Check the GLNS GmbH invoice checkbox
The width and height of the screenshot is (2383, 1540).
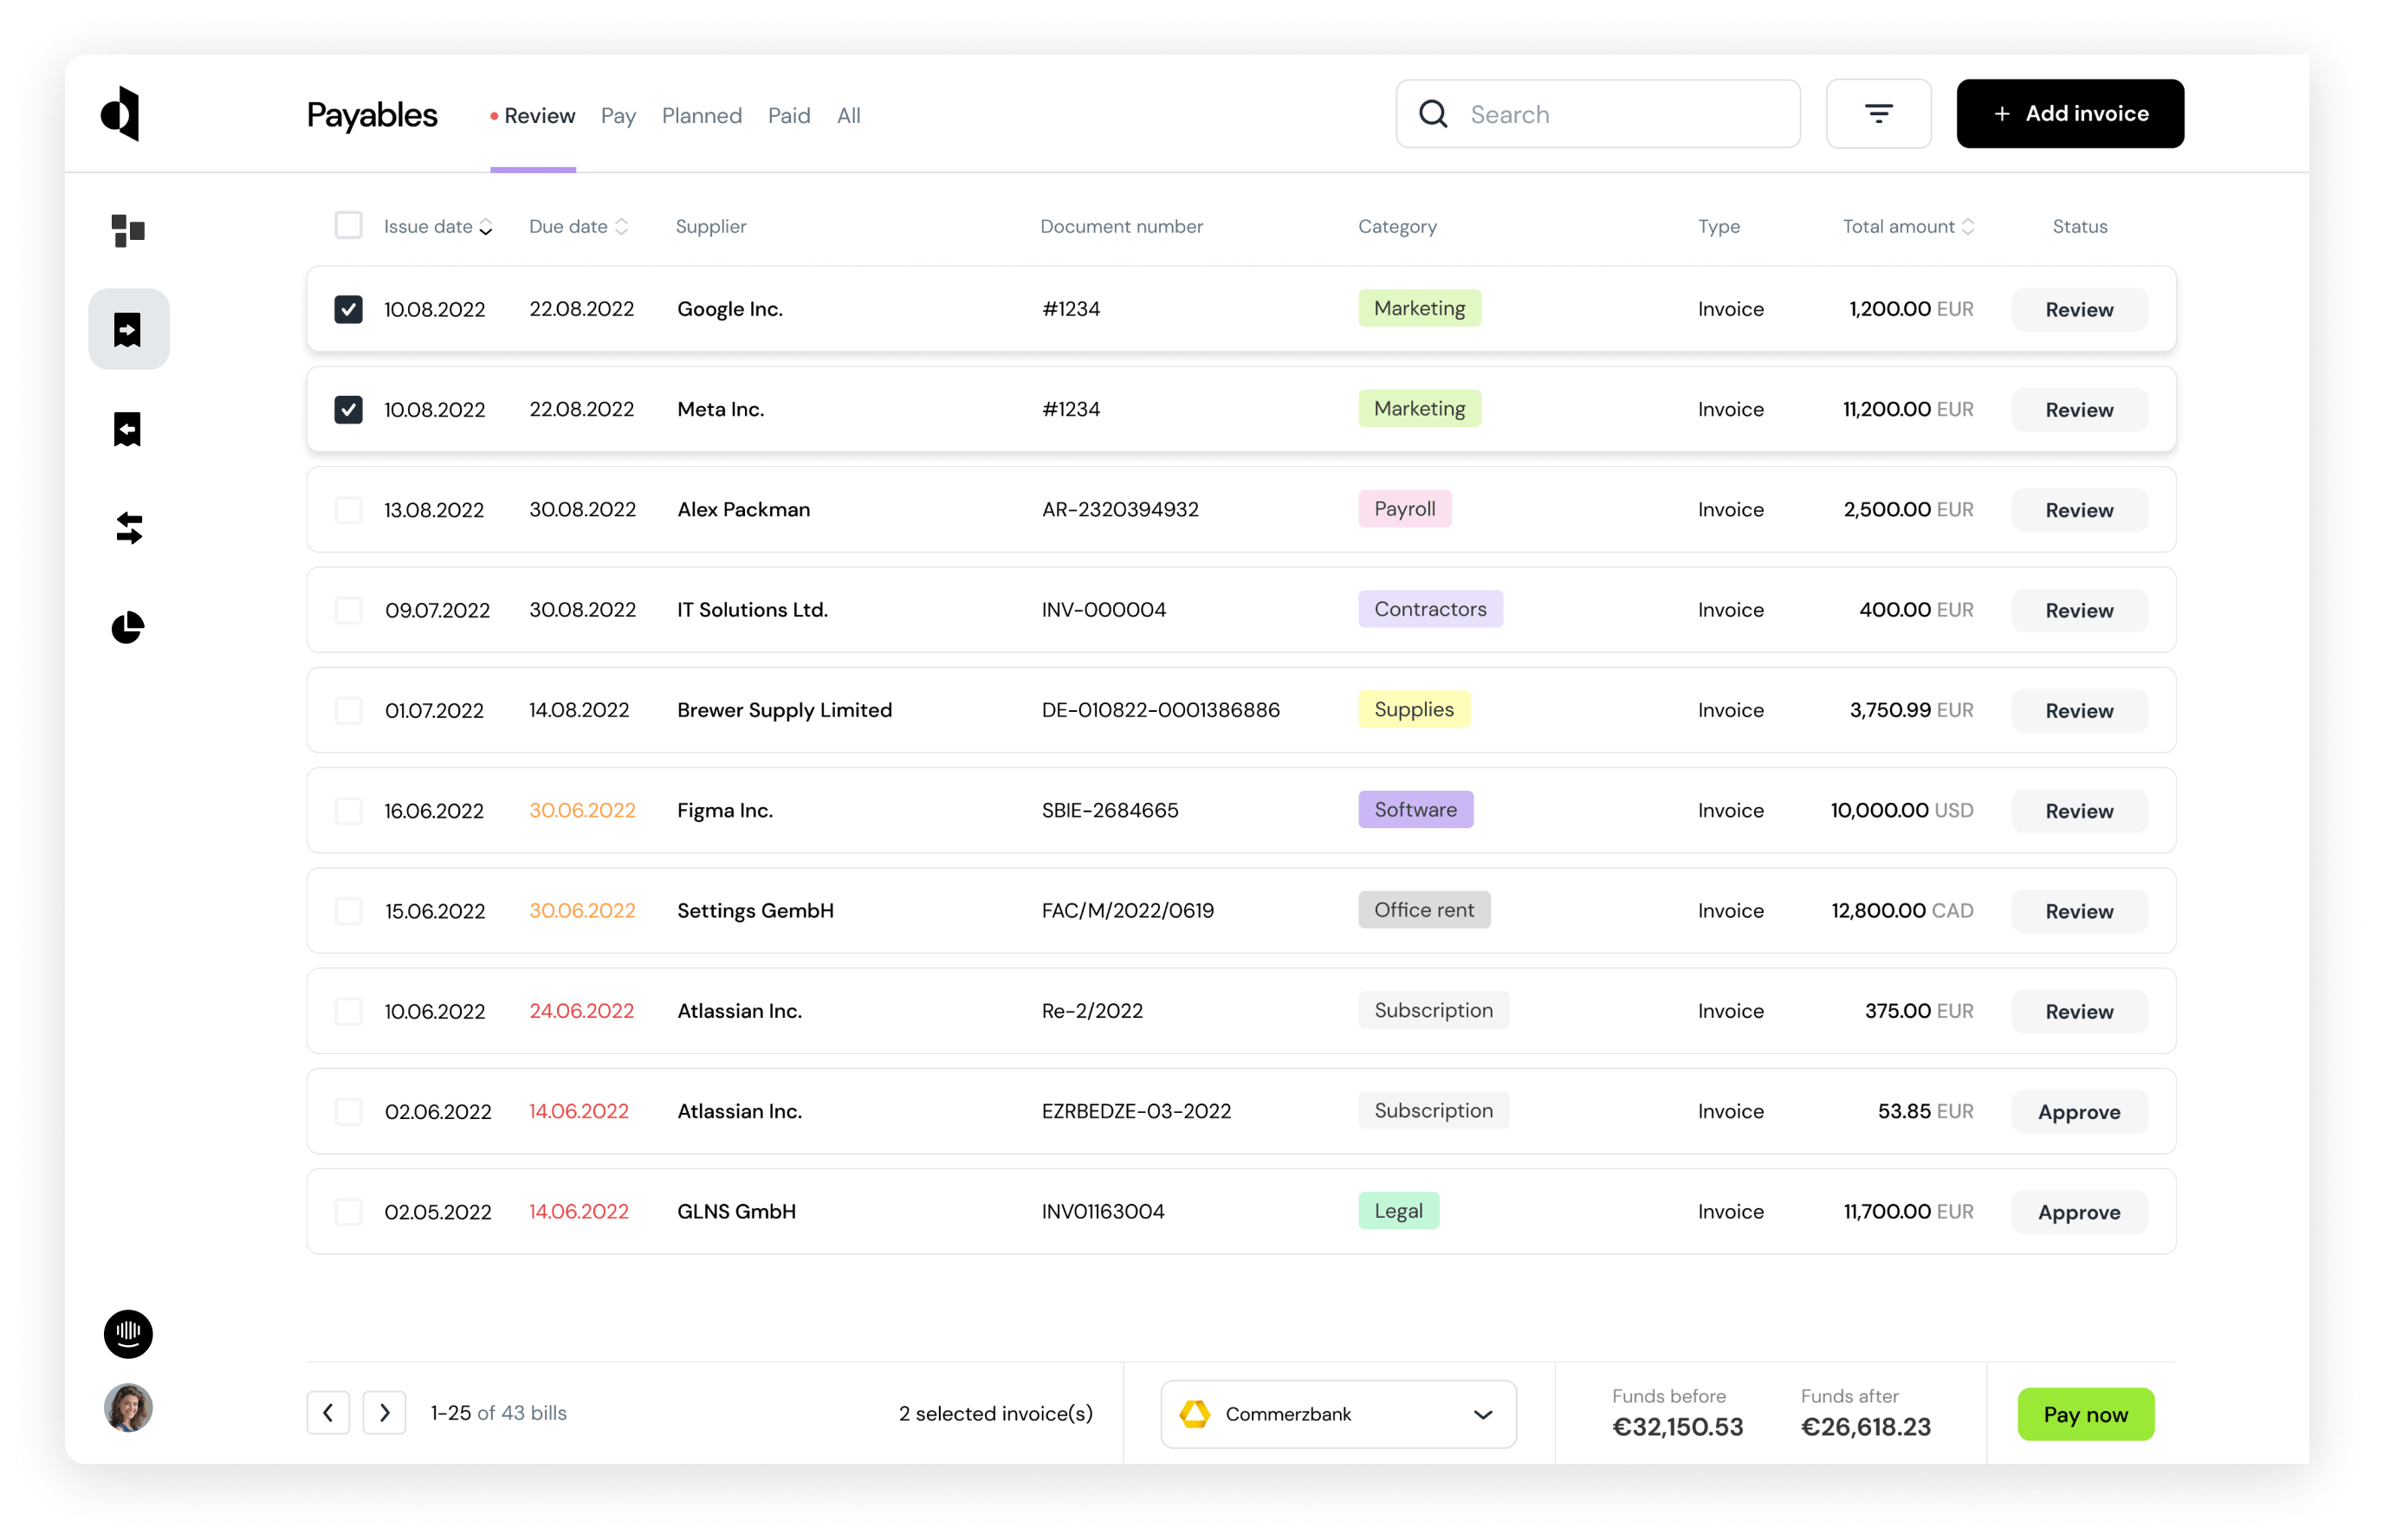tap(348, 1212)
